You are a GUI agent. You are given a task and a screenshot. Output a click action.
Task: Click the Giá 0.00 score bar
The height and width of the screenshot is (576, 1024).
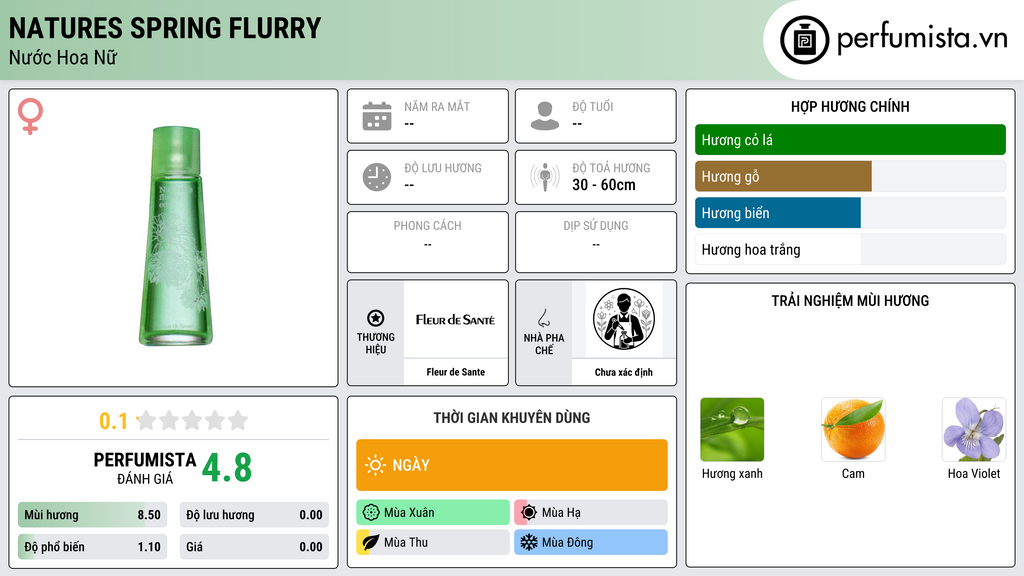254,547
